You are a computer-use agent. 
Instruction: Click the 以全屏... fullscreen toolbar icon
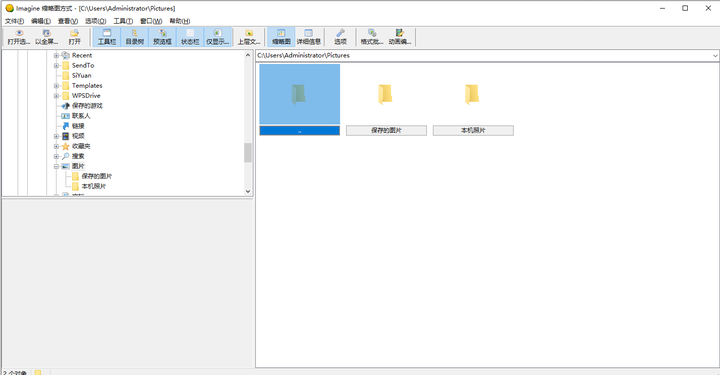(x=46, y=33)
